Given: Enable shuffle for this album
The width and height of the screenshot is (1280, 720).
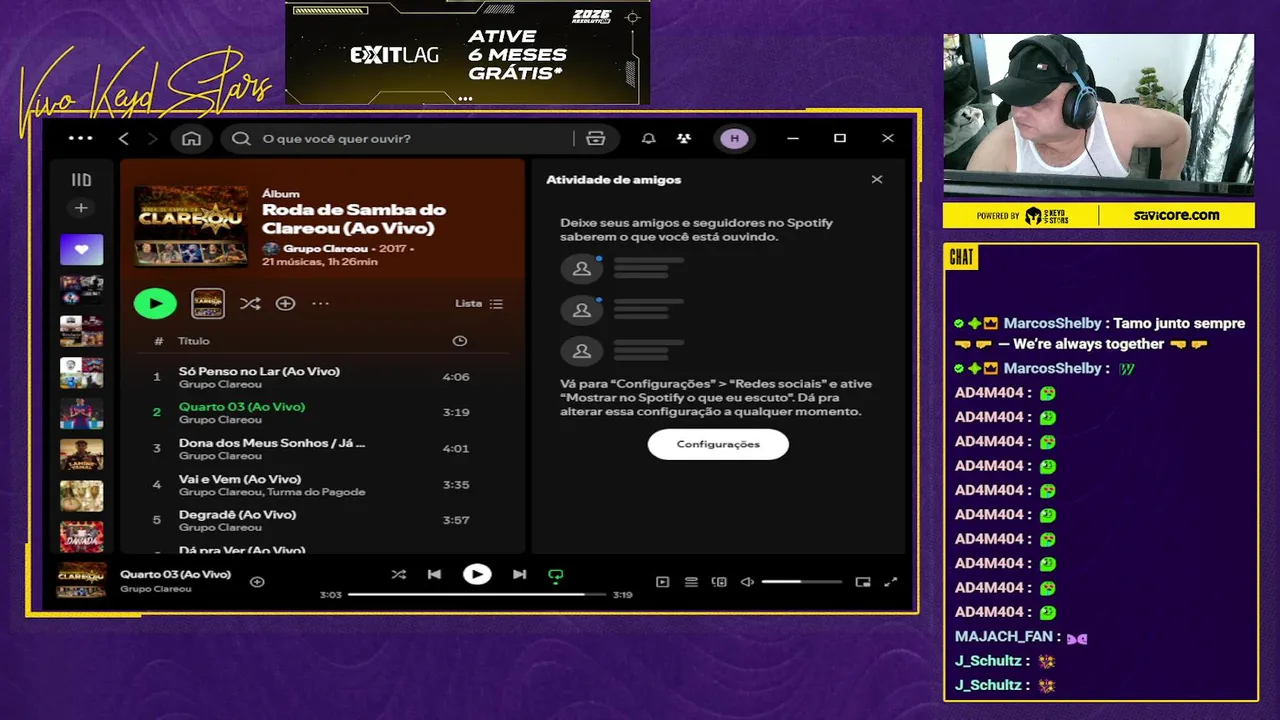Looking at the screenshot, I should [250, 303].
